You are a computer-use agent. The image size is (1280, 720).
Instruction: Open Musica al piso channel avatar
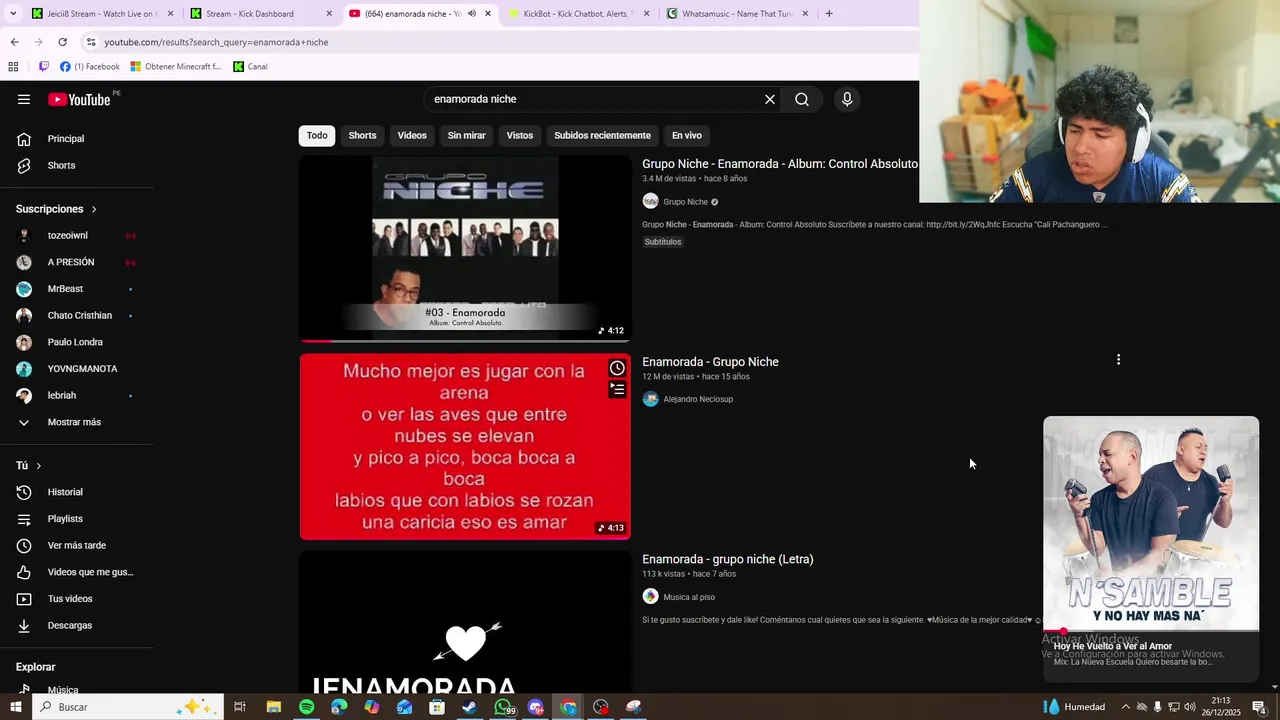[650, 597]
